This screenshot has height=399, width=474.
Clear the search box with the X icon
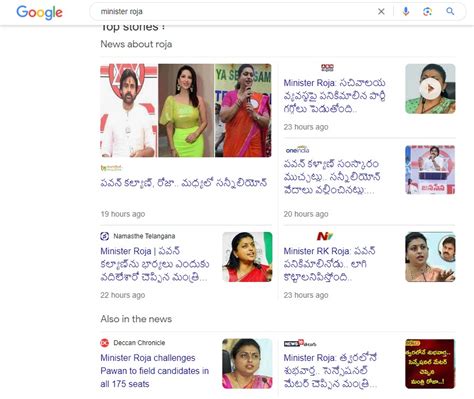(x=381, y=12)
